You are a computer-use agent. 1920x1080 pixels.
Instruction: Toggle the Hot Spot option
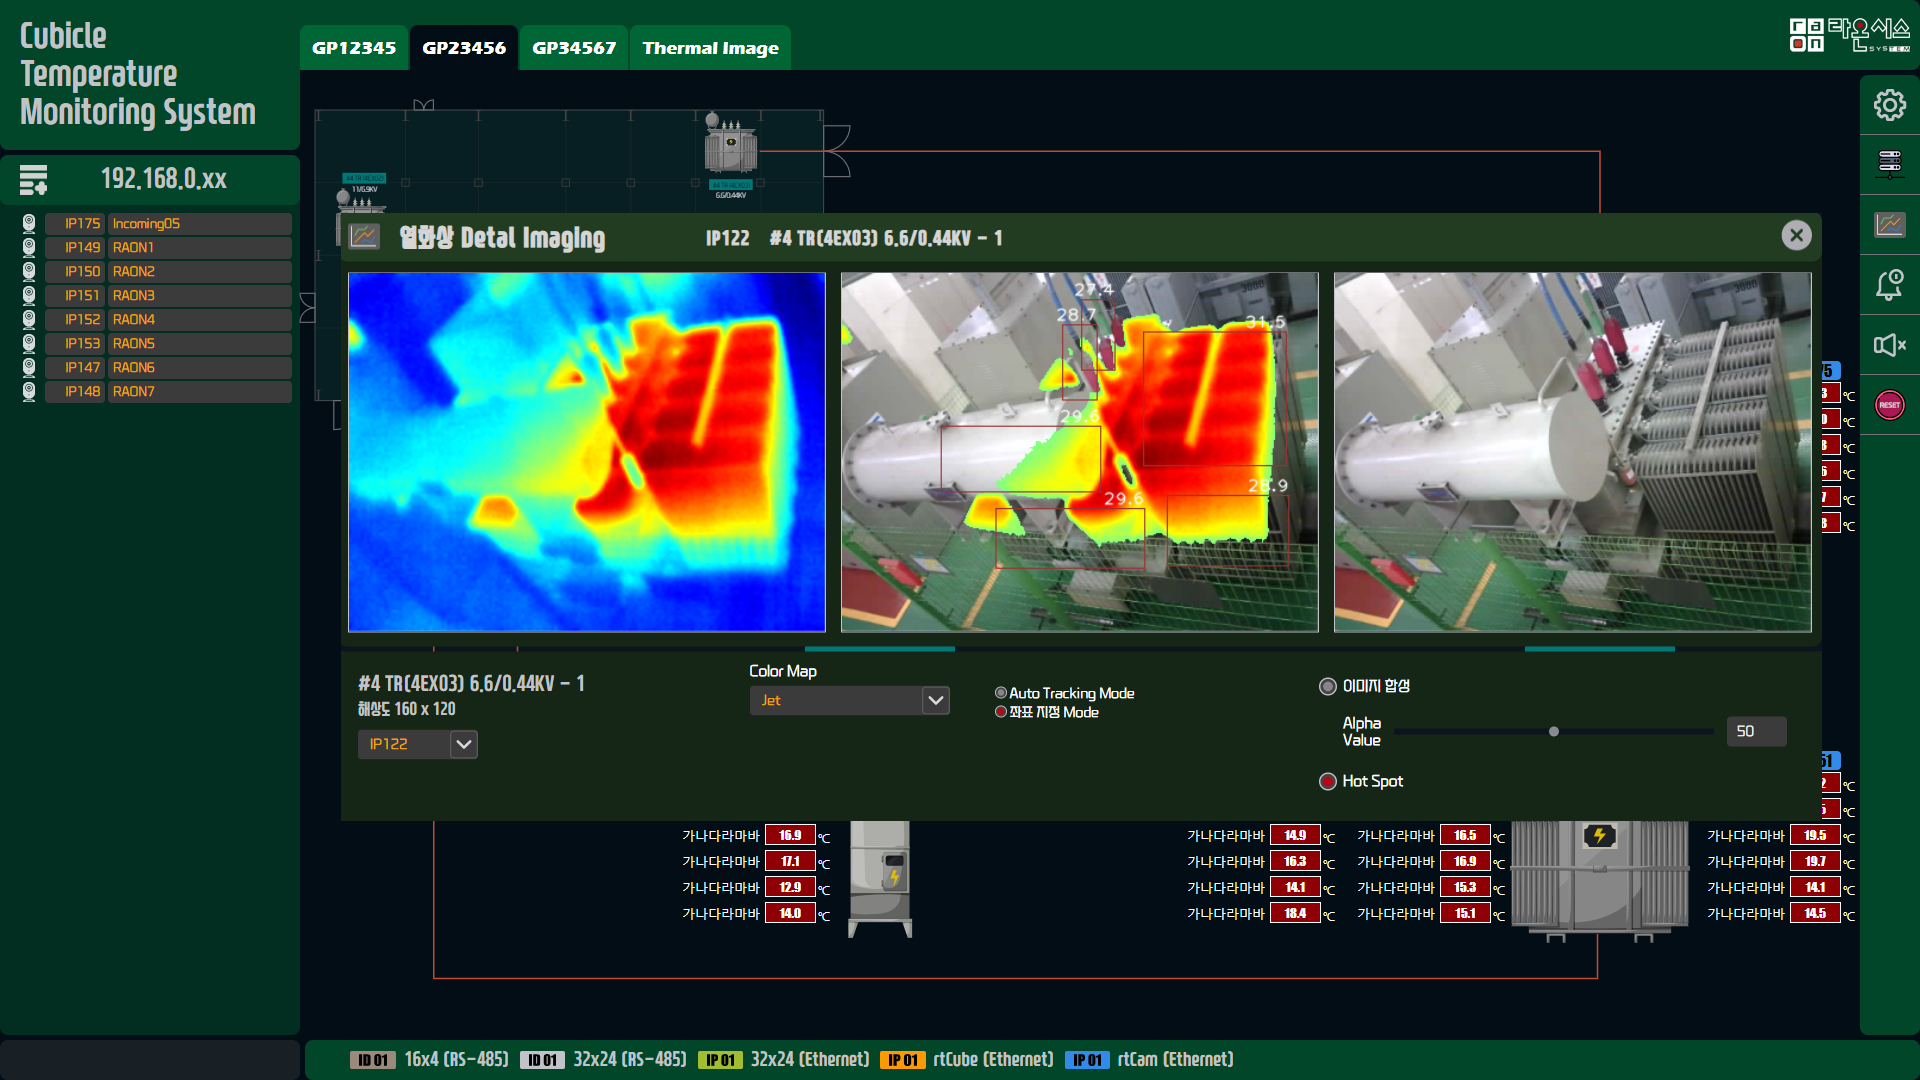(x=1327, y=781)
